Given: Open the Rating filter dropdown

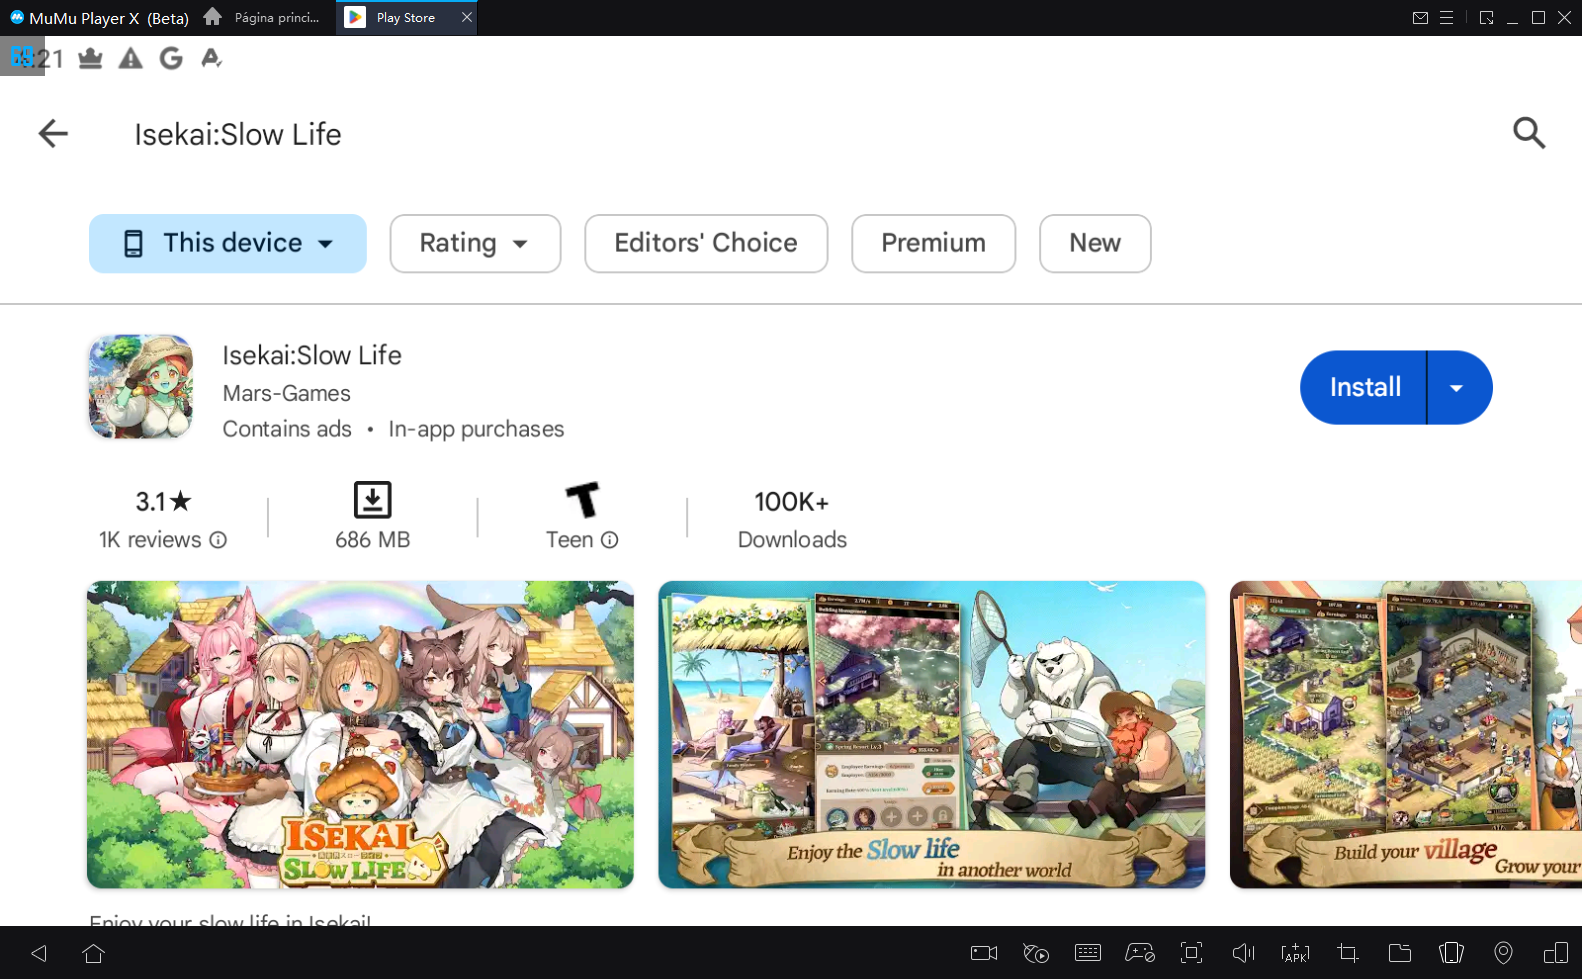Looking at the screenshot, I should tap(475, 243).
